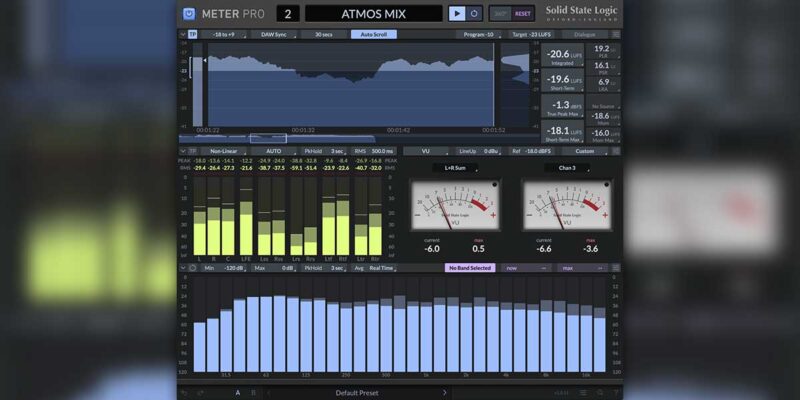Click the 6.9 LRA readout

tap(603, 84)
